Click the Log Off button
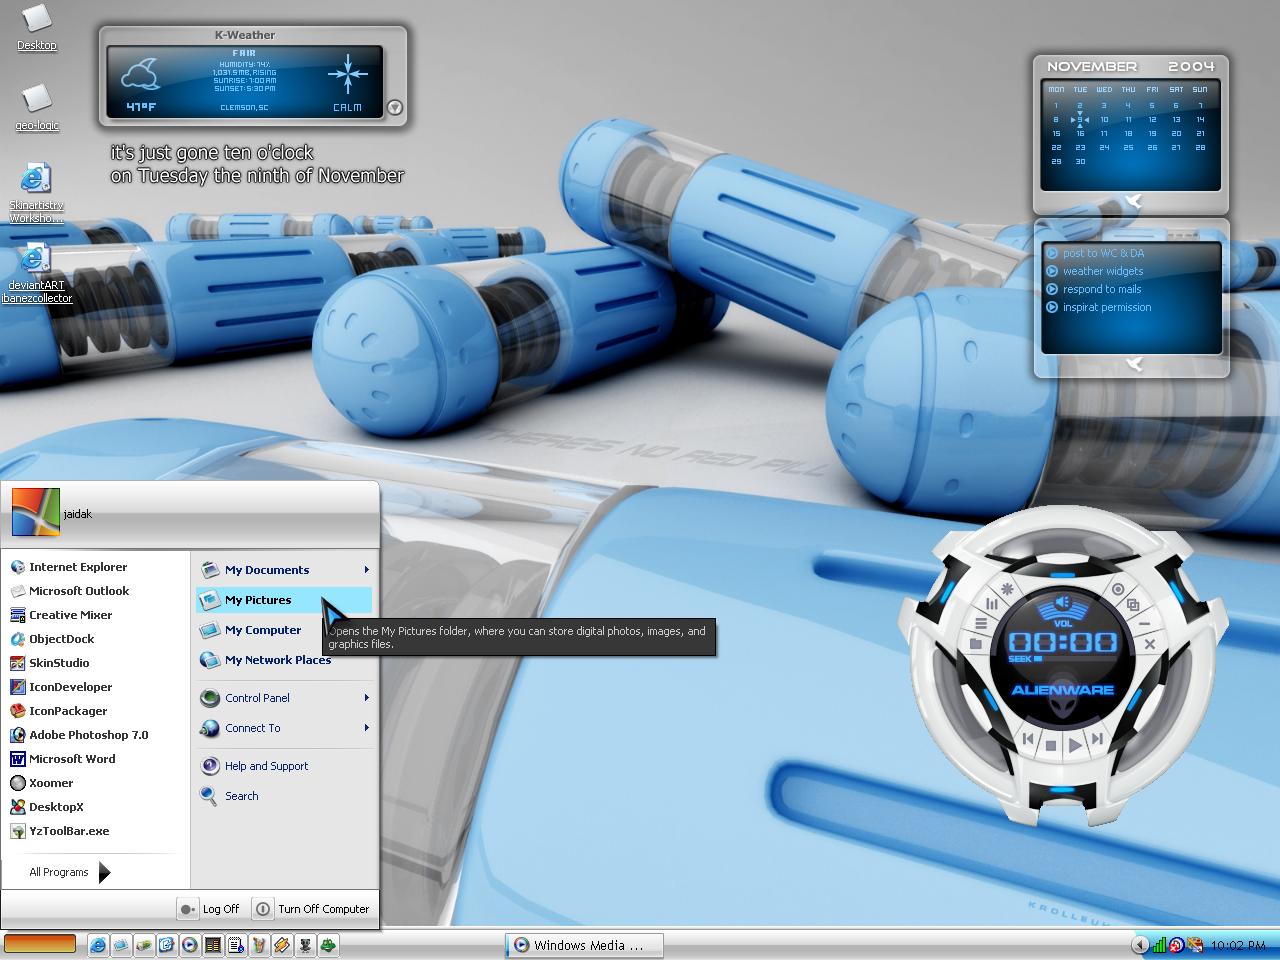1280x960 pixels. 210,909
